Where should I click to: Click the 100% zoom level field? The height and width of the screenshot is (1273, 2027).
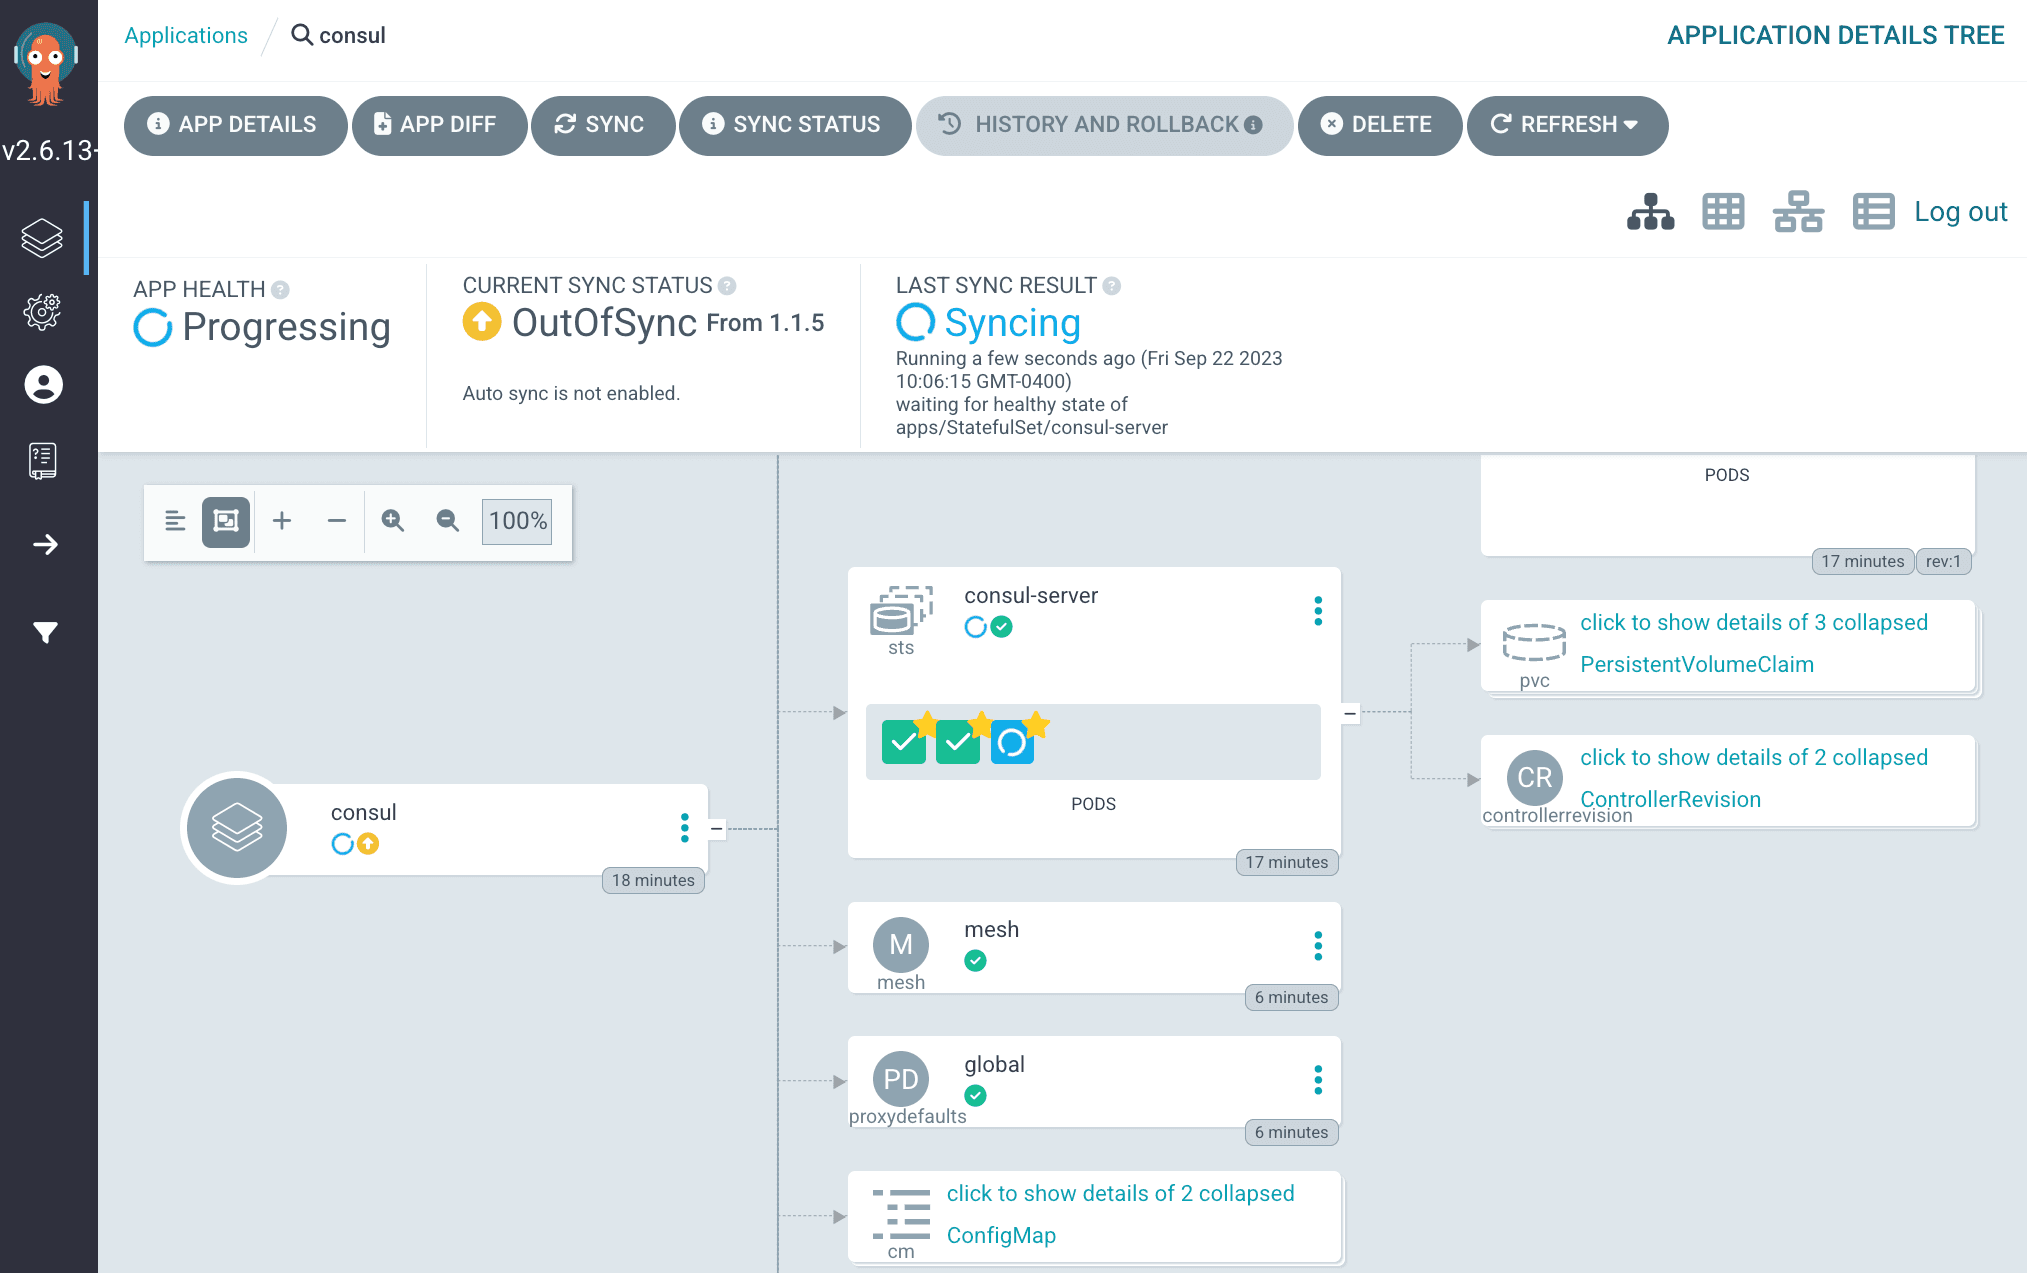pos(517,521)
